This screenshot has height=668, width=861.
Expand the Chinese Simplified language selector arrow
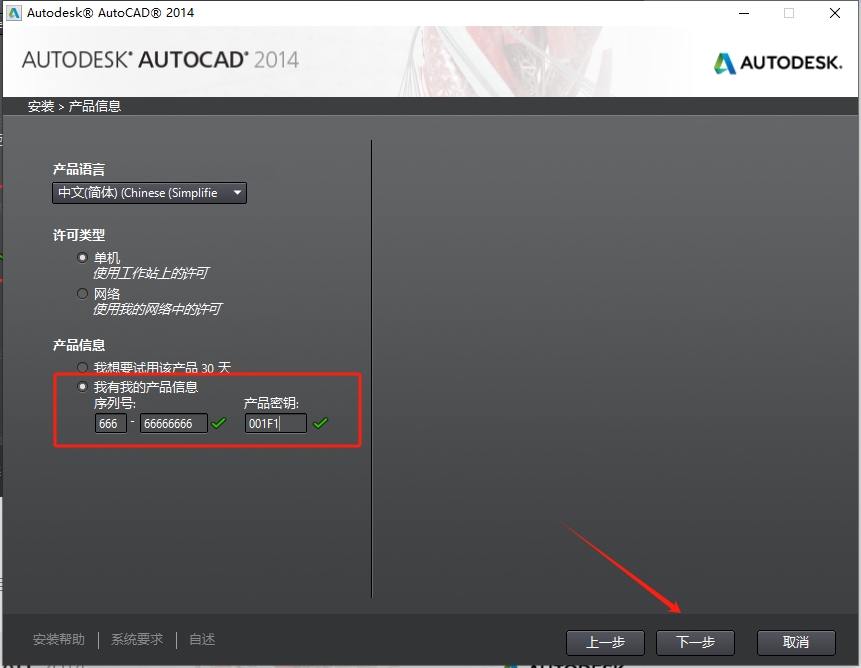tap(238, 193)
